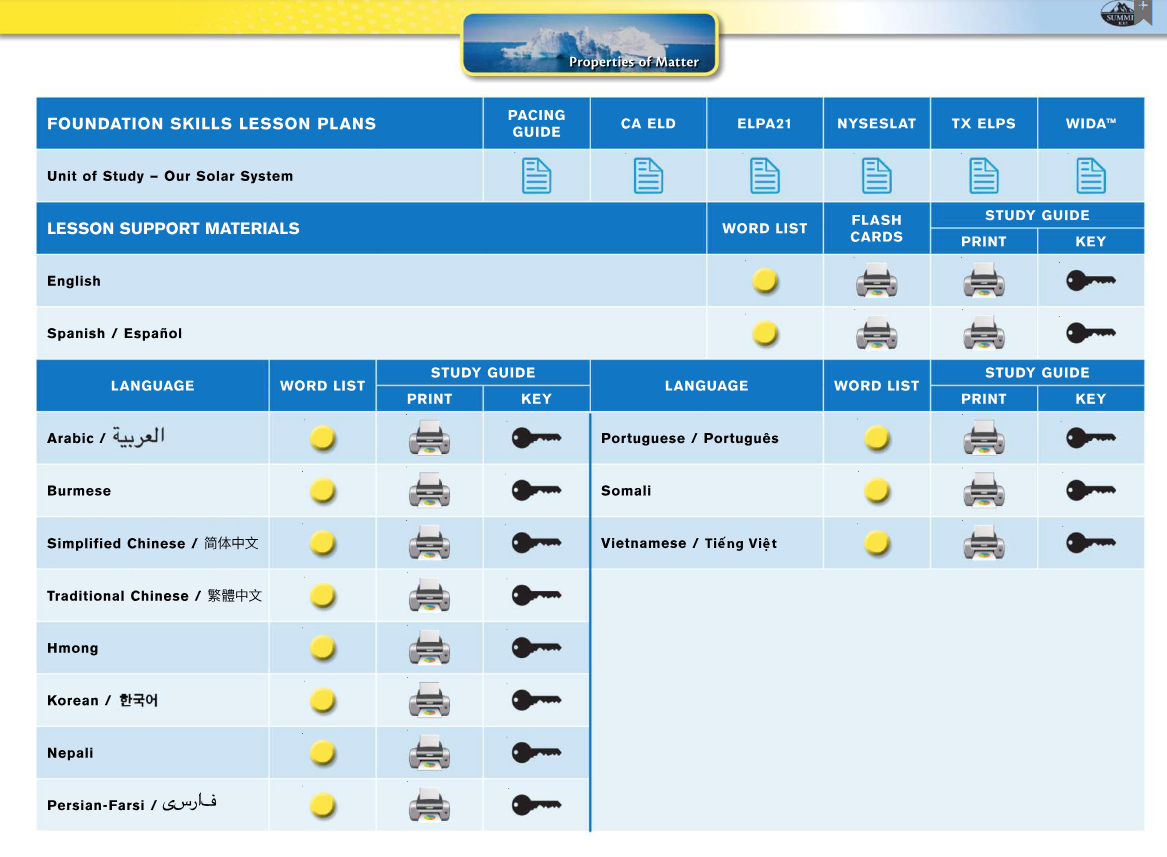Open the Persian-Farsi study guide key

point(536,805)
